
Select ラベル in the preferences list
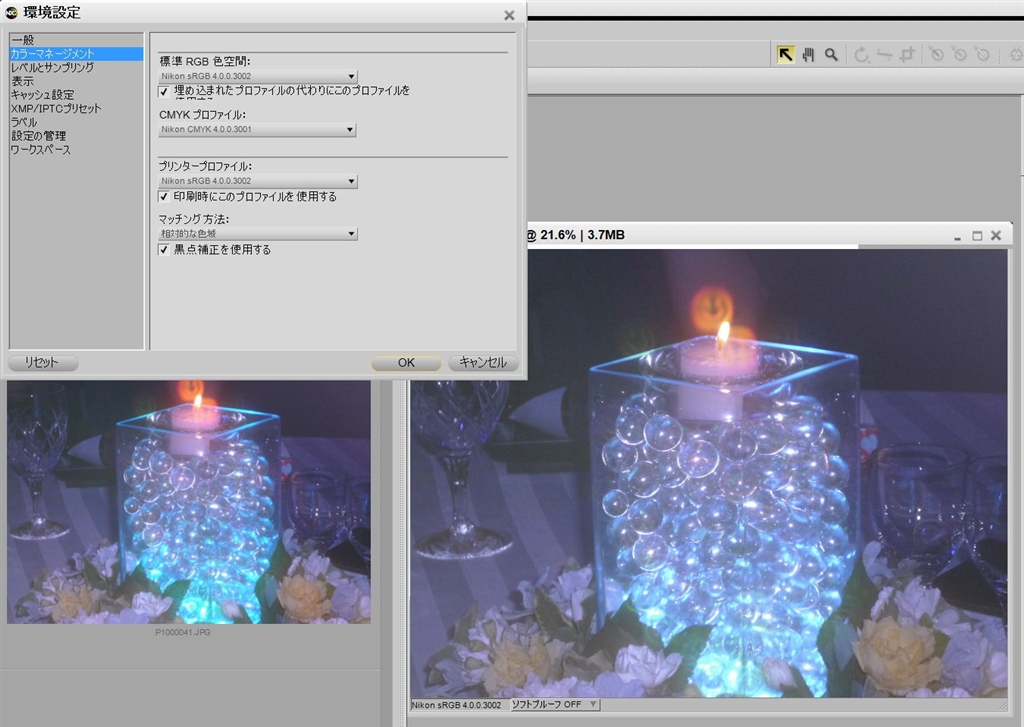(76, 122)
